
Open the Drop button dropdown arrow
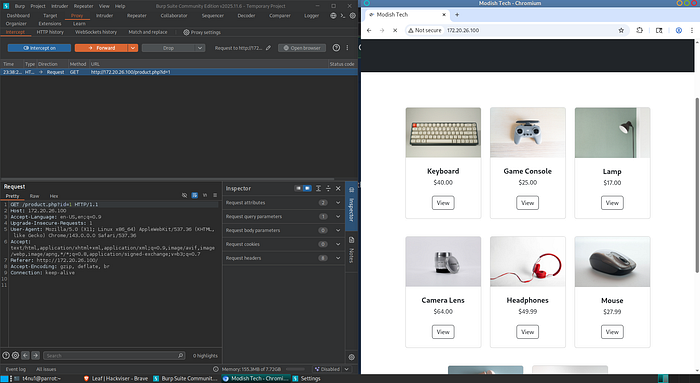tap(200, 48)
